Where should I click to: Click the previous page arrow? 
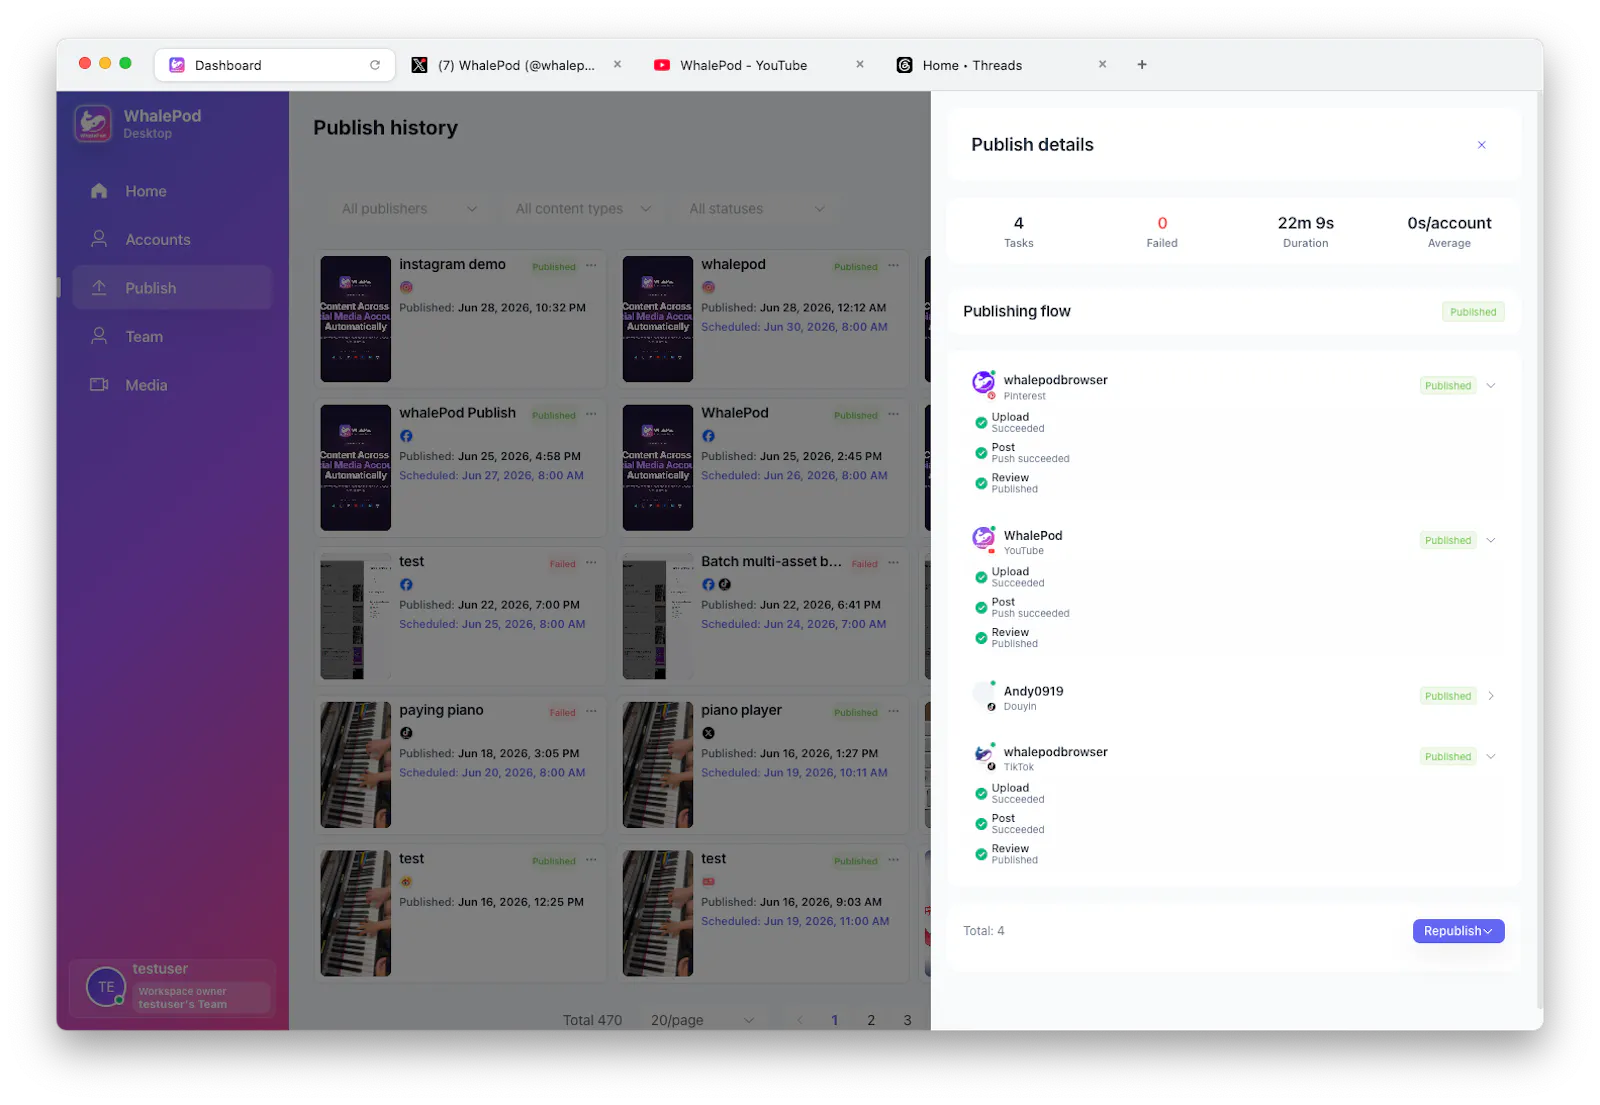[x=799, y=1020]
